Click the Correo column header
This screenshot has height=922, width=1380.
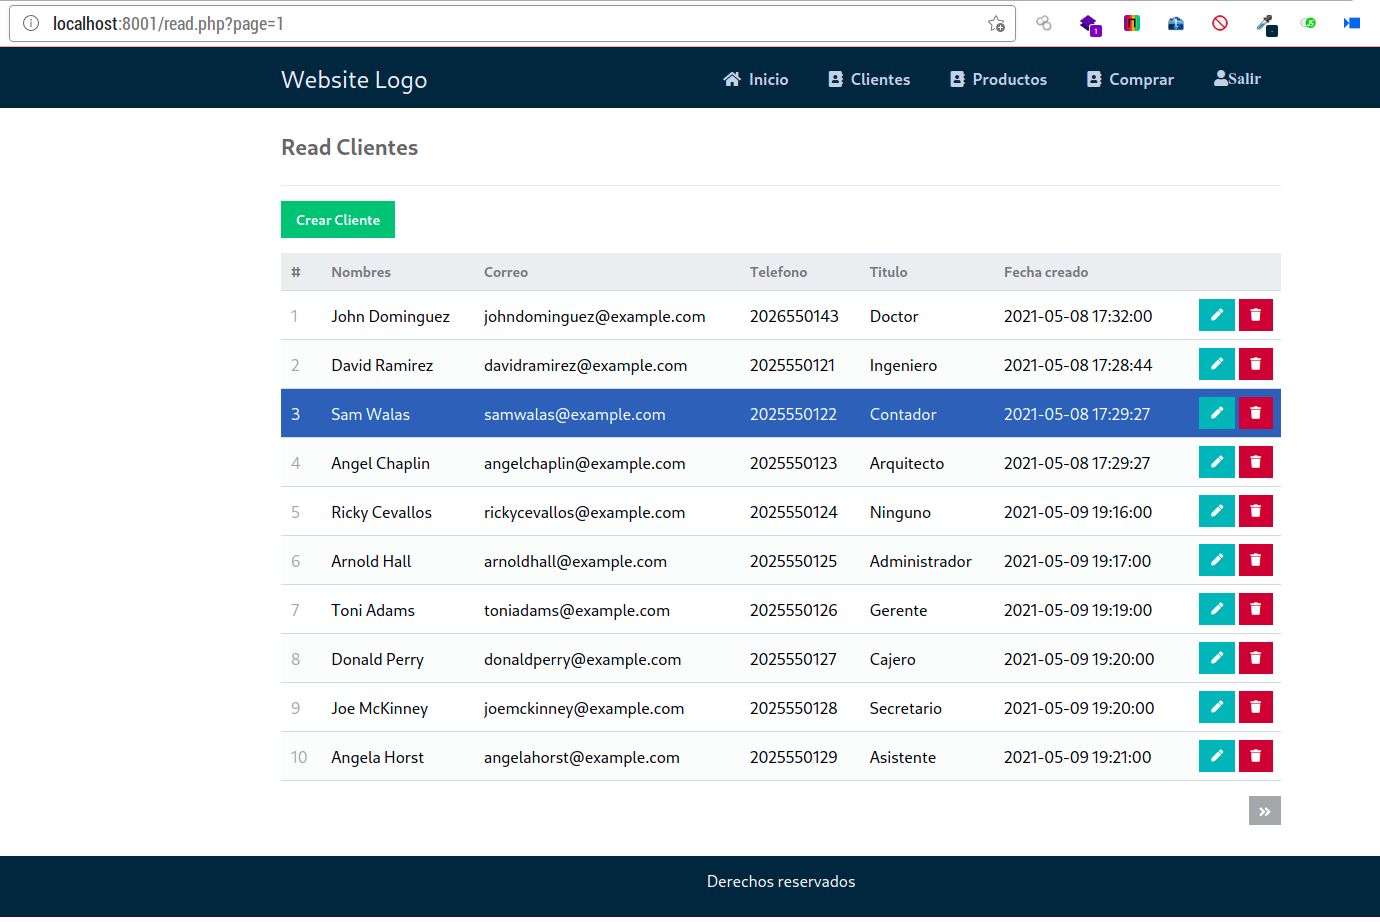[506, 272]
